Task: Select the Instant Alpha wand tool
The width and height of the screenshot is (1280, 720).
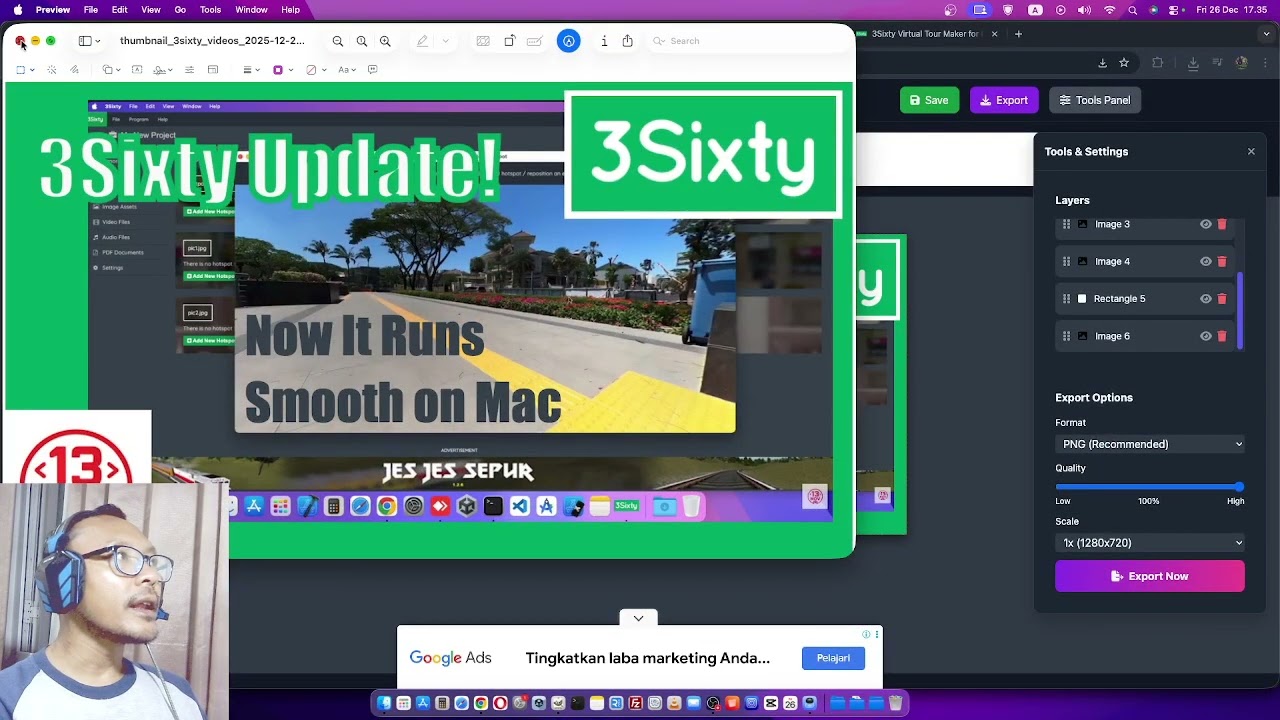Action: (52, 70)
